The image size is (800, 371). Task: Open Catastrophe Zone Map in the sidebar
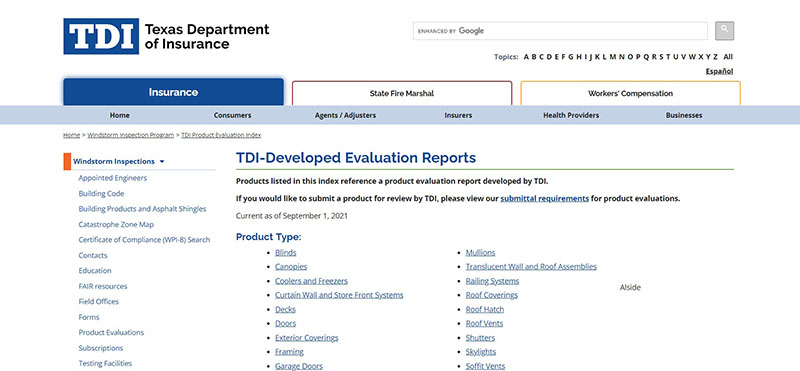pos(116,225)
